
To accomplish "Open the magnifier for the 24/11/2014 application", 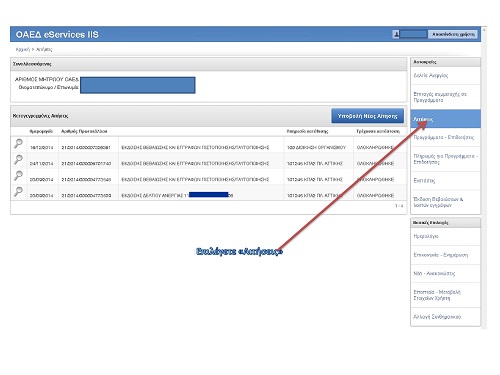I will point(18,160).
